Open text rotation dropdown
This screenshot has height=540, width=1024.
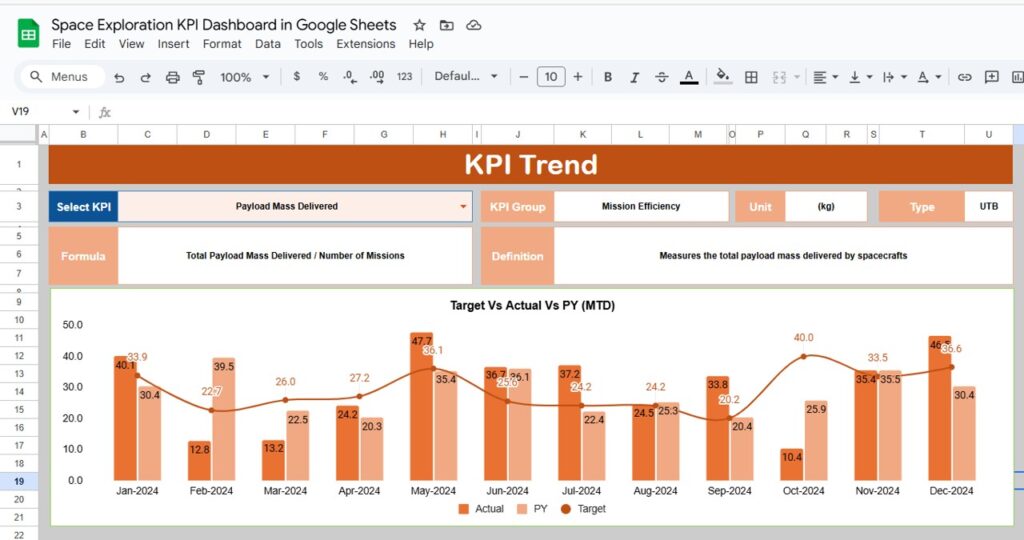[x=929, y=77]
